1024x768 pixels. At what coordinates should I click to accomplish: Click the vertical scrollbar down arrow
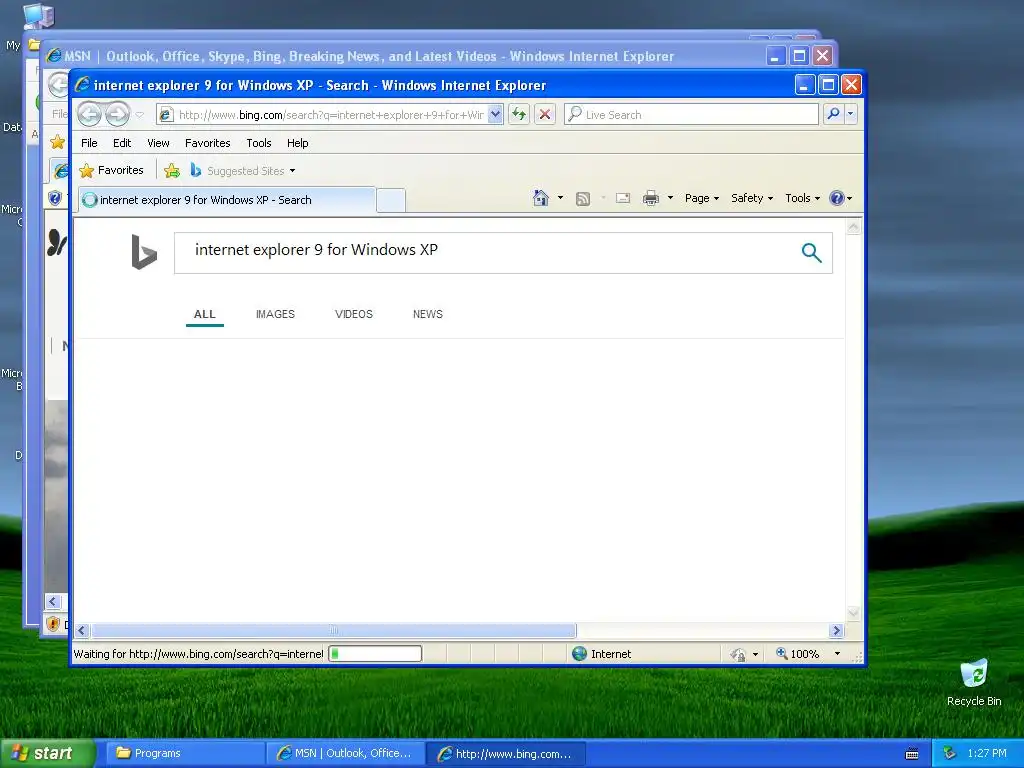click(x=853, y=613)
